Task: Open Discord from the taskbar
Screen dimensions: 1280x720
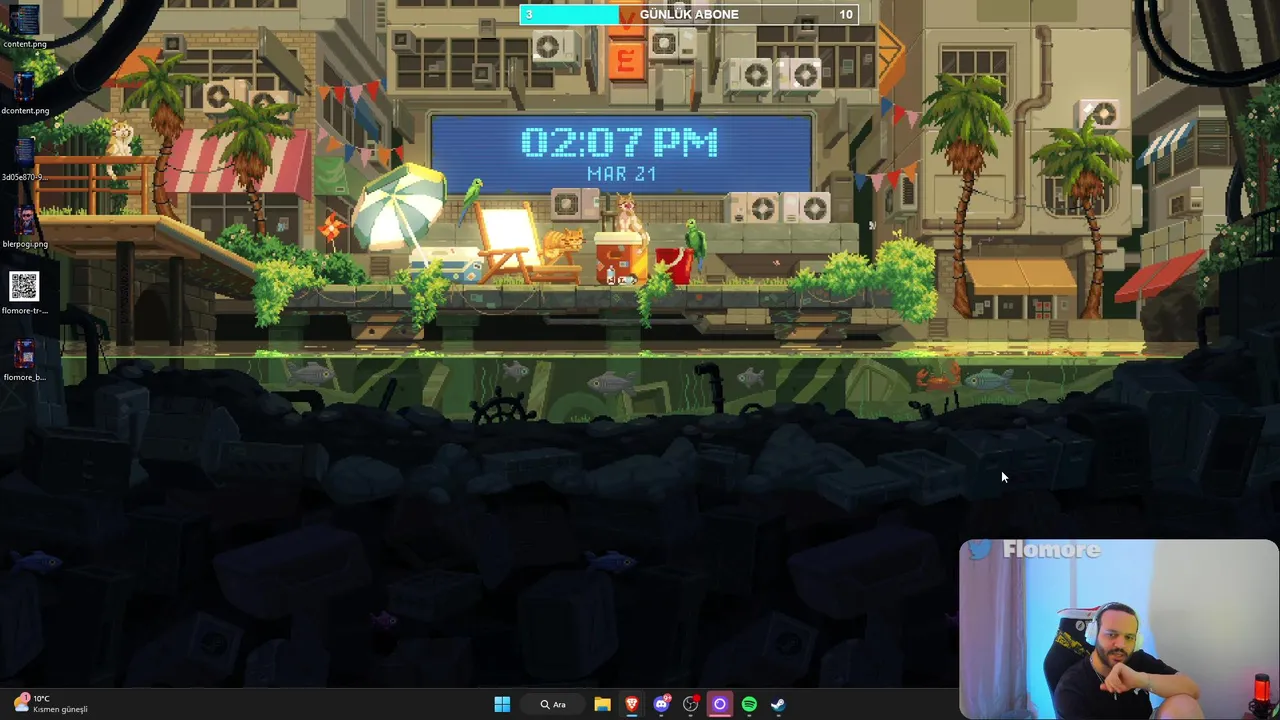Action: (x=661, y=704)
